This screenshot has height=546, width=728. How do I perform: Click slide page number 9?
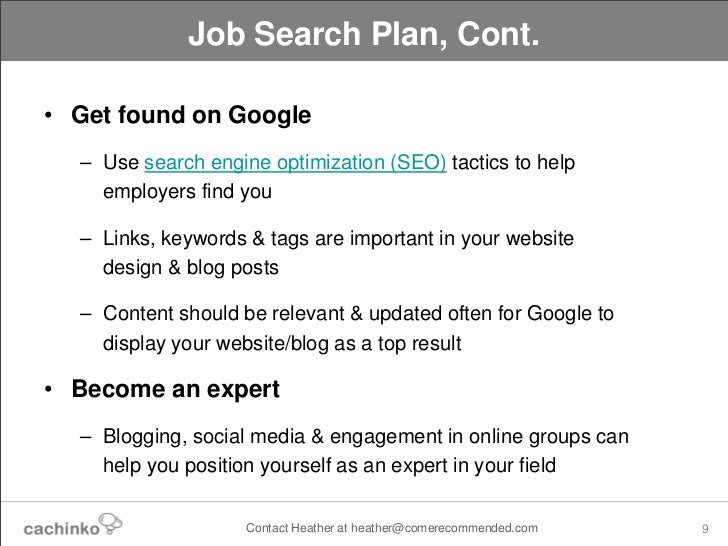click(705, 529)
